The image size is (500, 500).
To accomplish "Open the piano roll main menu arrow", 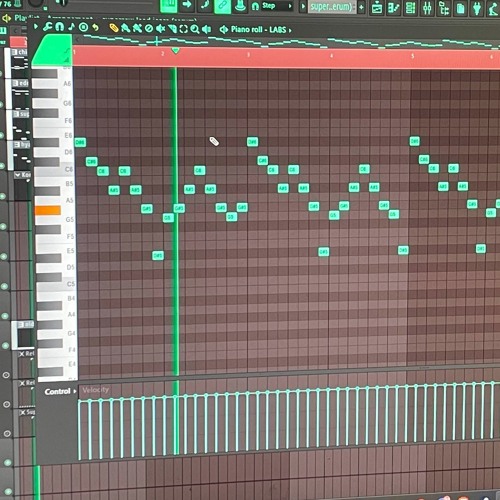I will click(36, 26).
